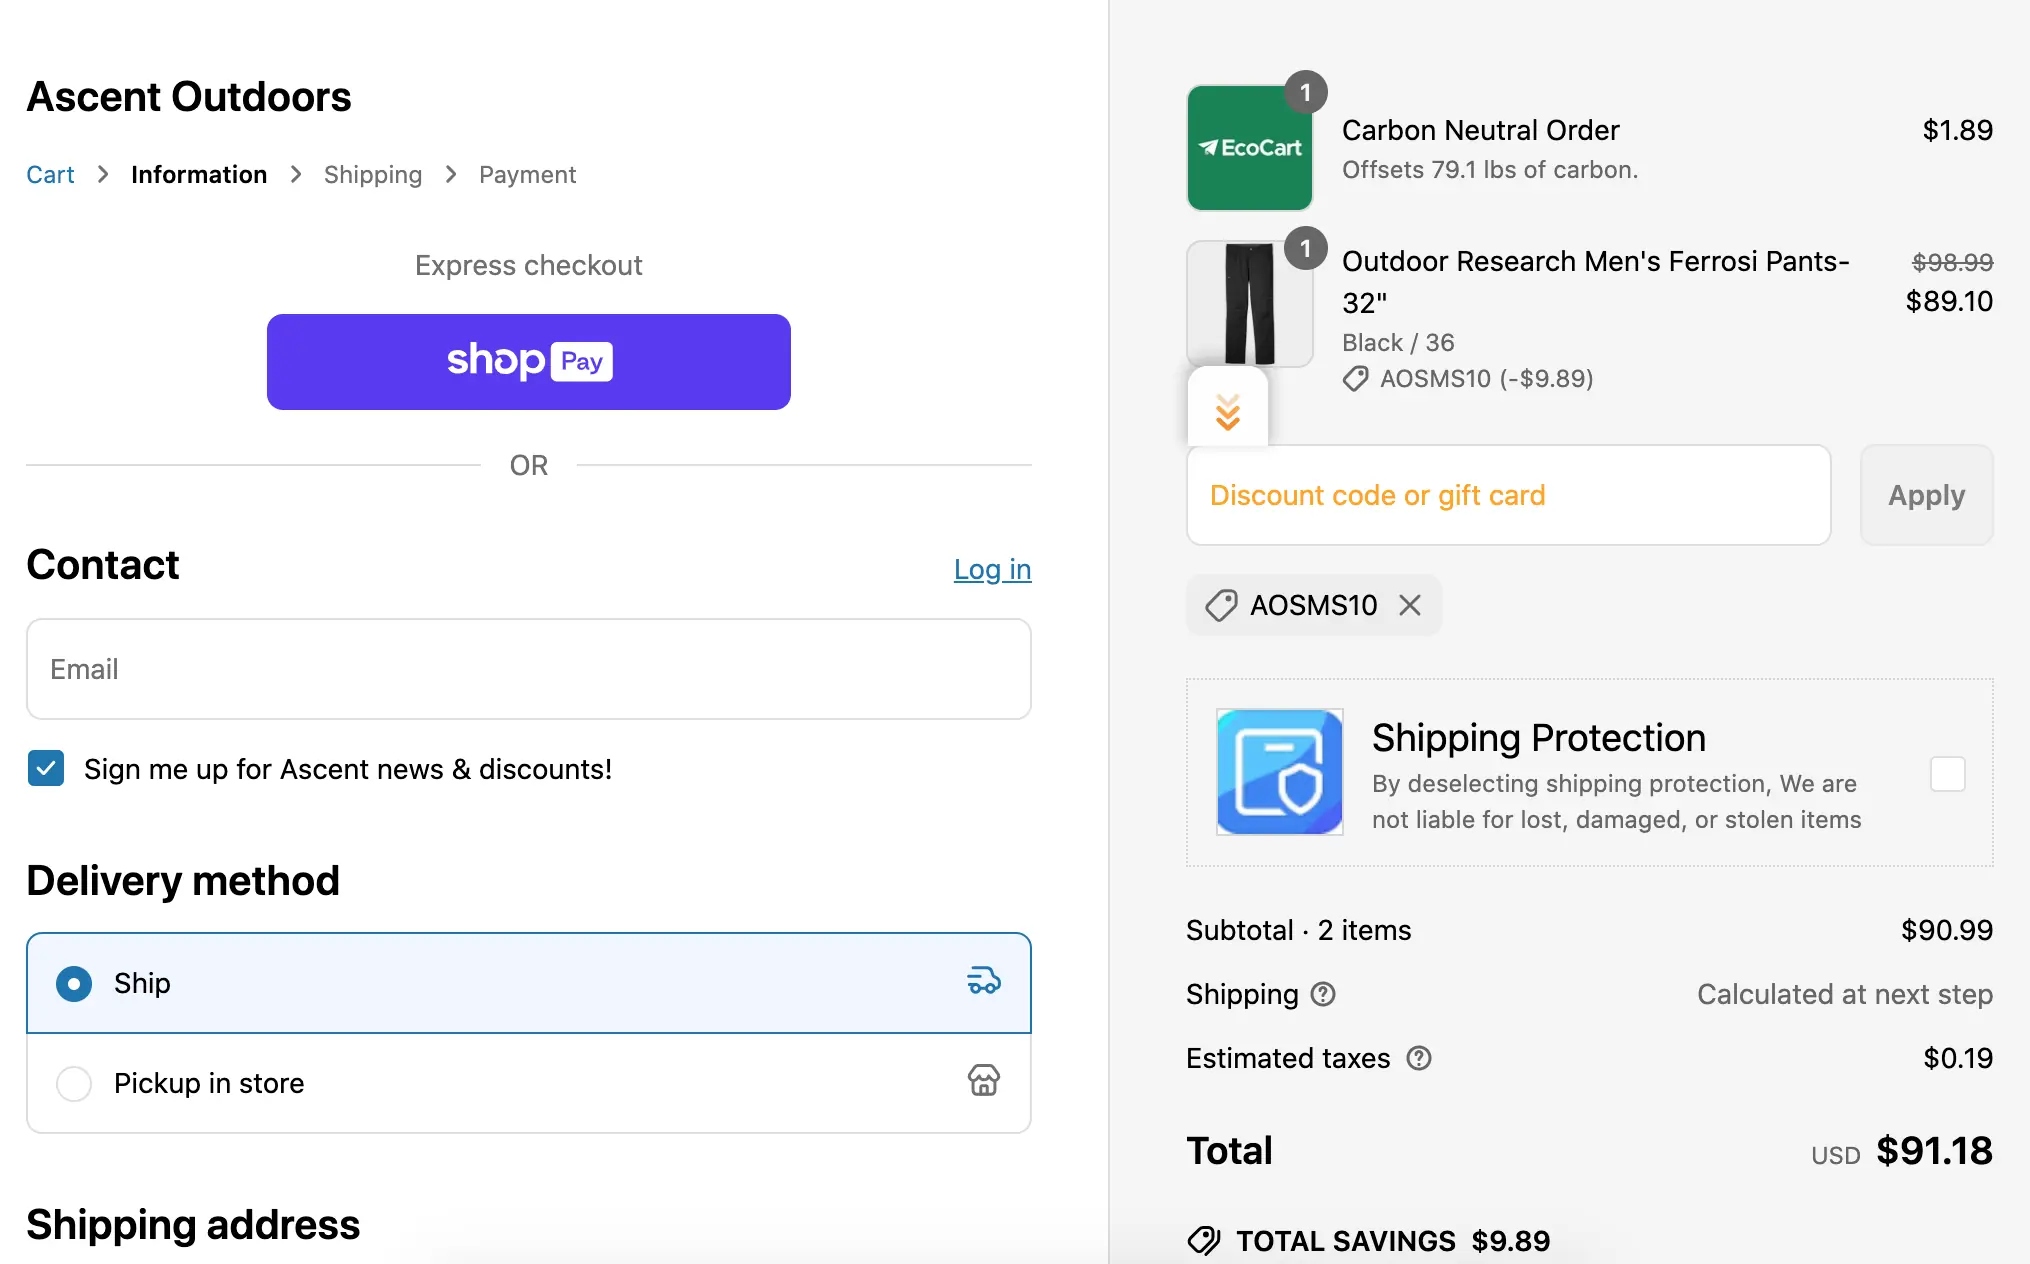Click the Black / 36 variant text

coord(1398,343)
